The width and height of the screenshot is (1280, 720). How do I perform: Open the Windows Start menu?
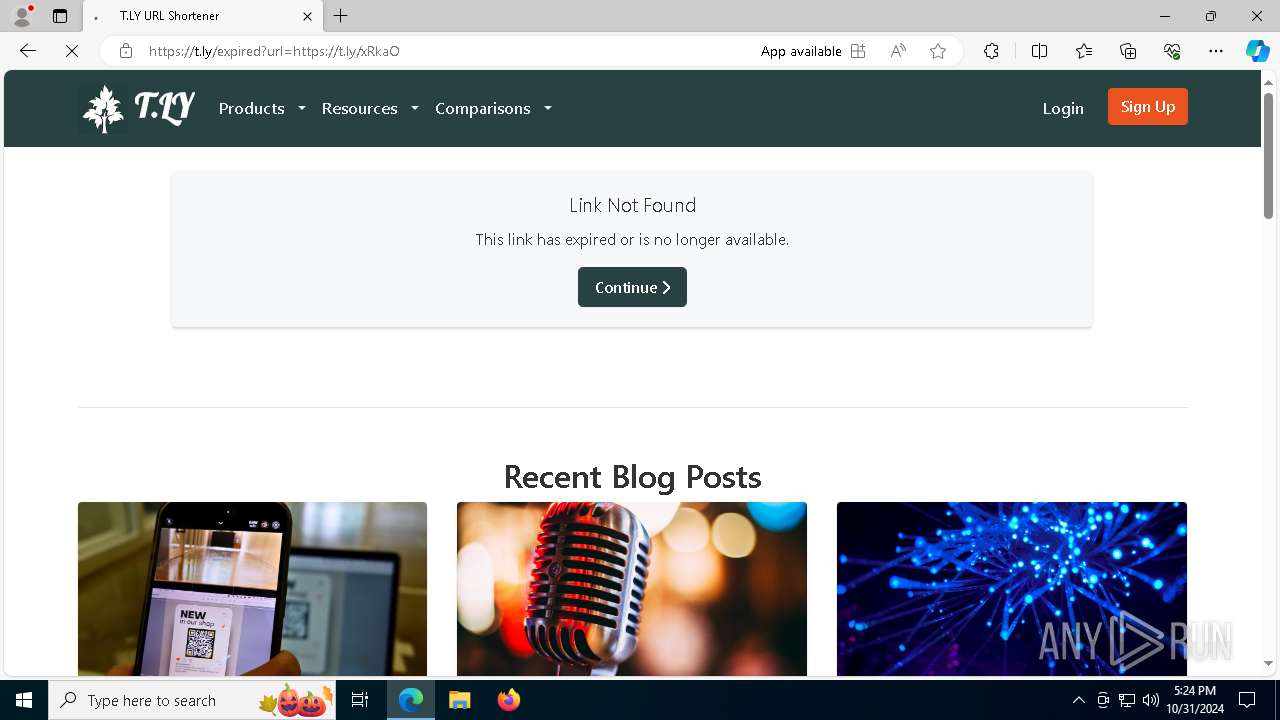click(x=24, y=700)
